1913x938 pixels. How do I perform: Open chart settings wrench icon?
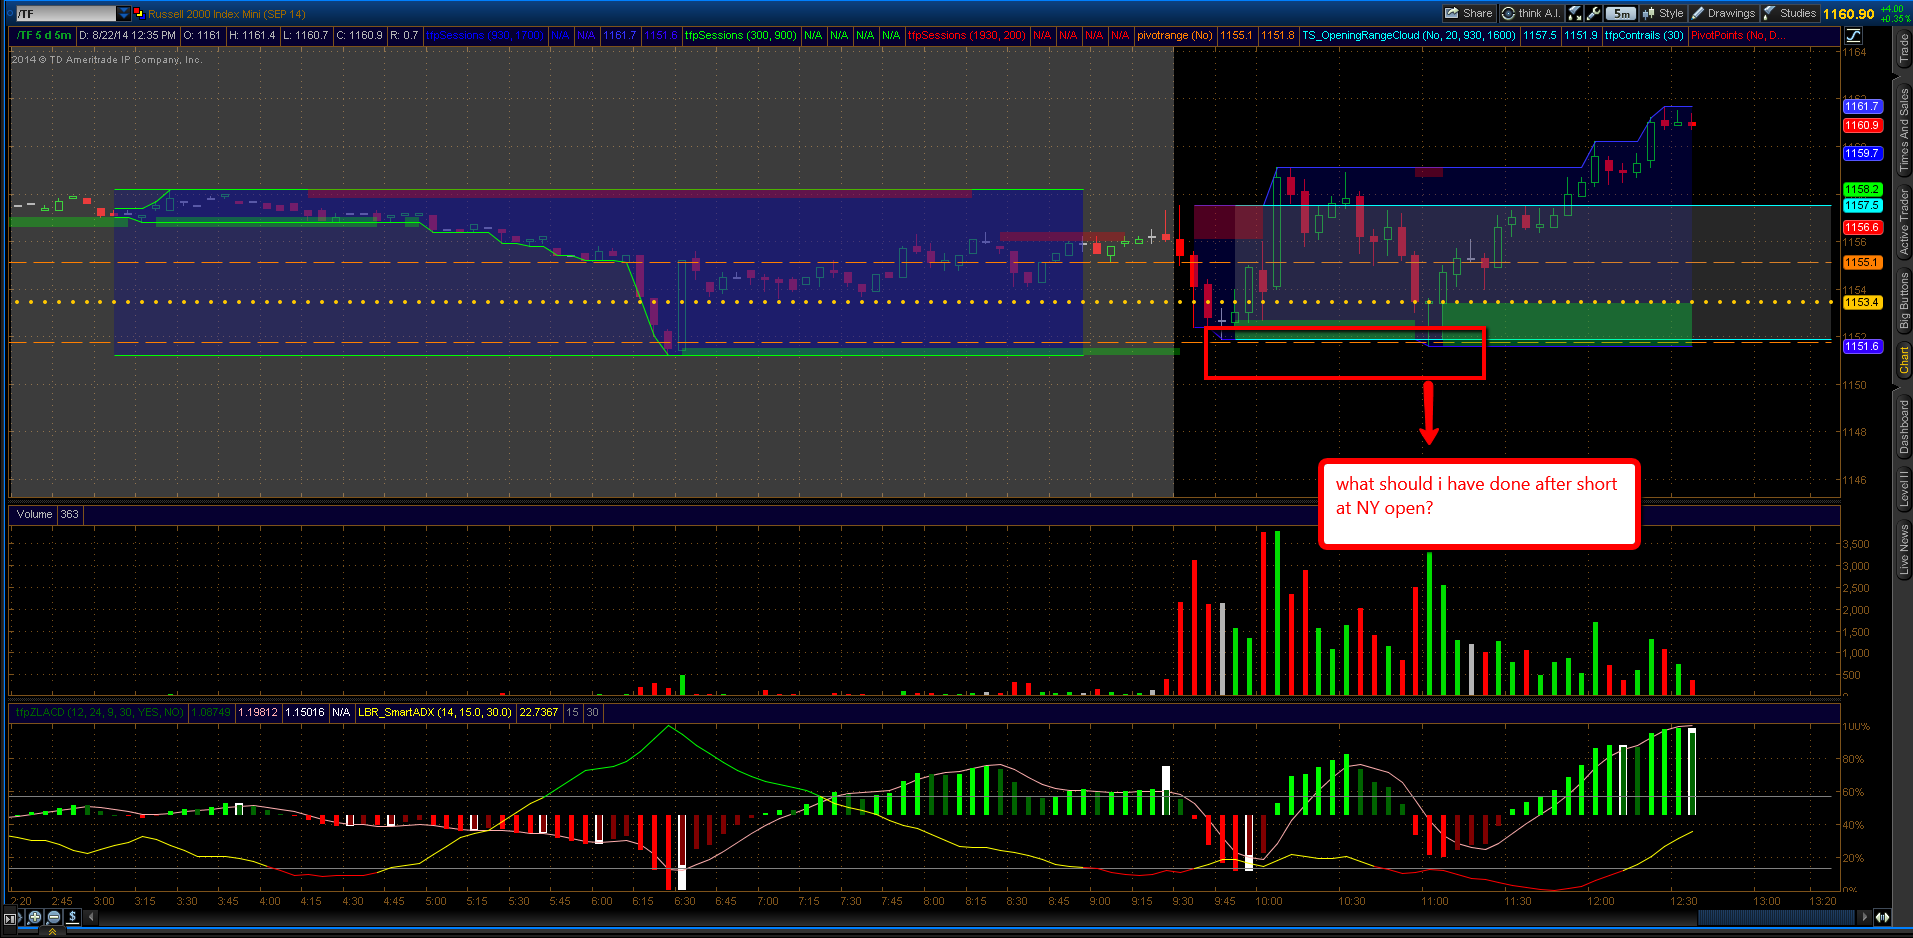pos(1594,13)
